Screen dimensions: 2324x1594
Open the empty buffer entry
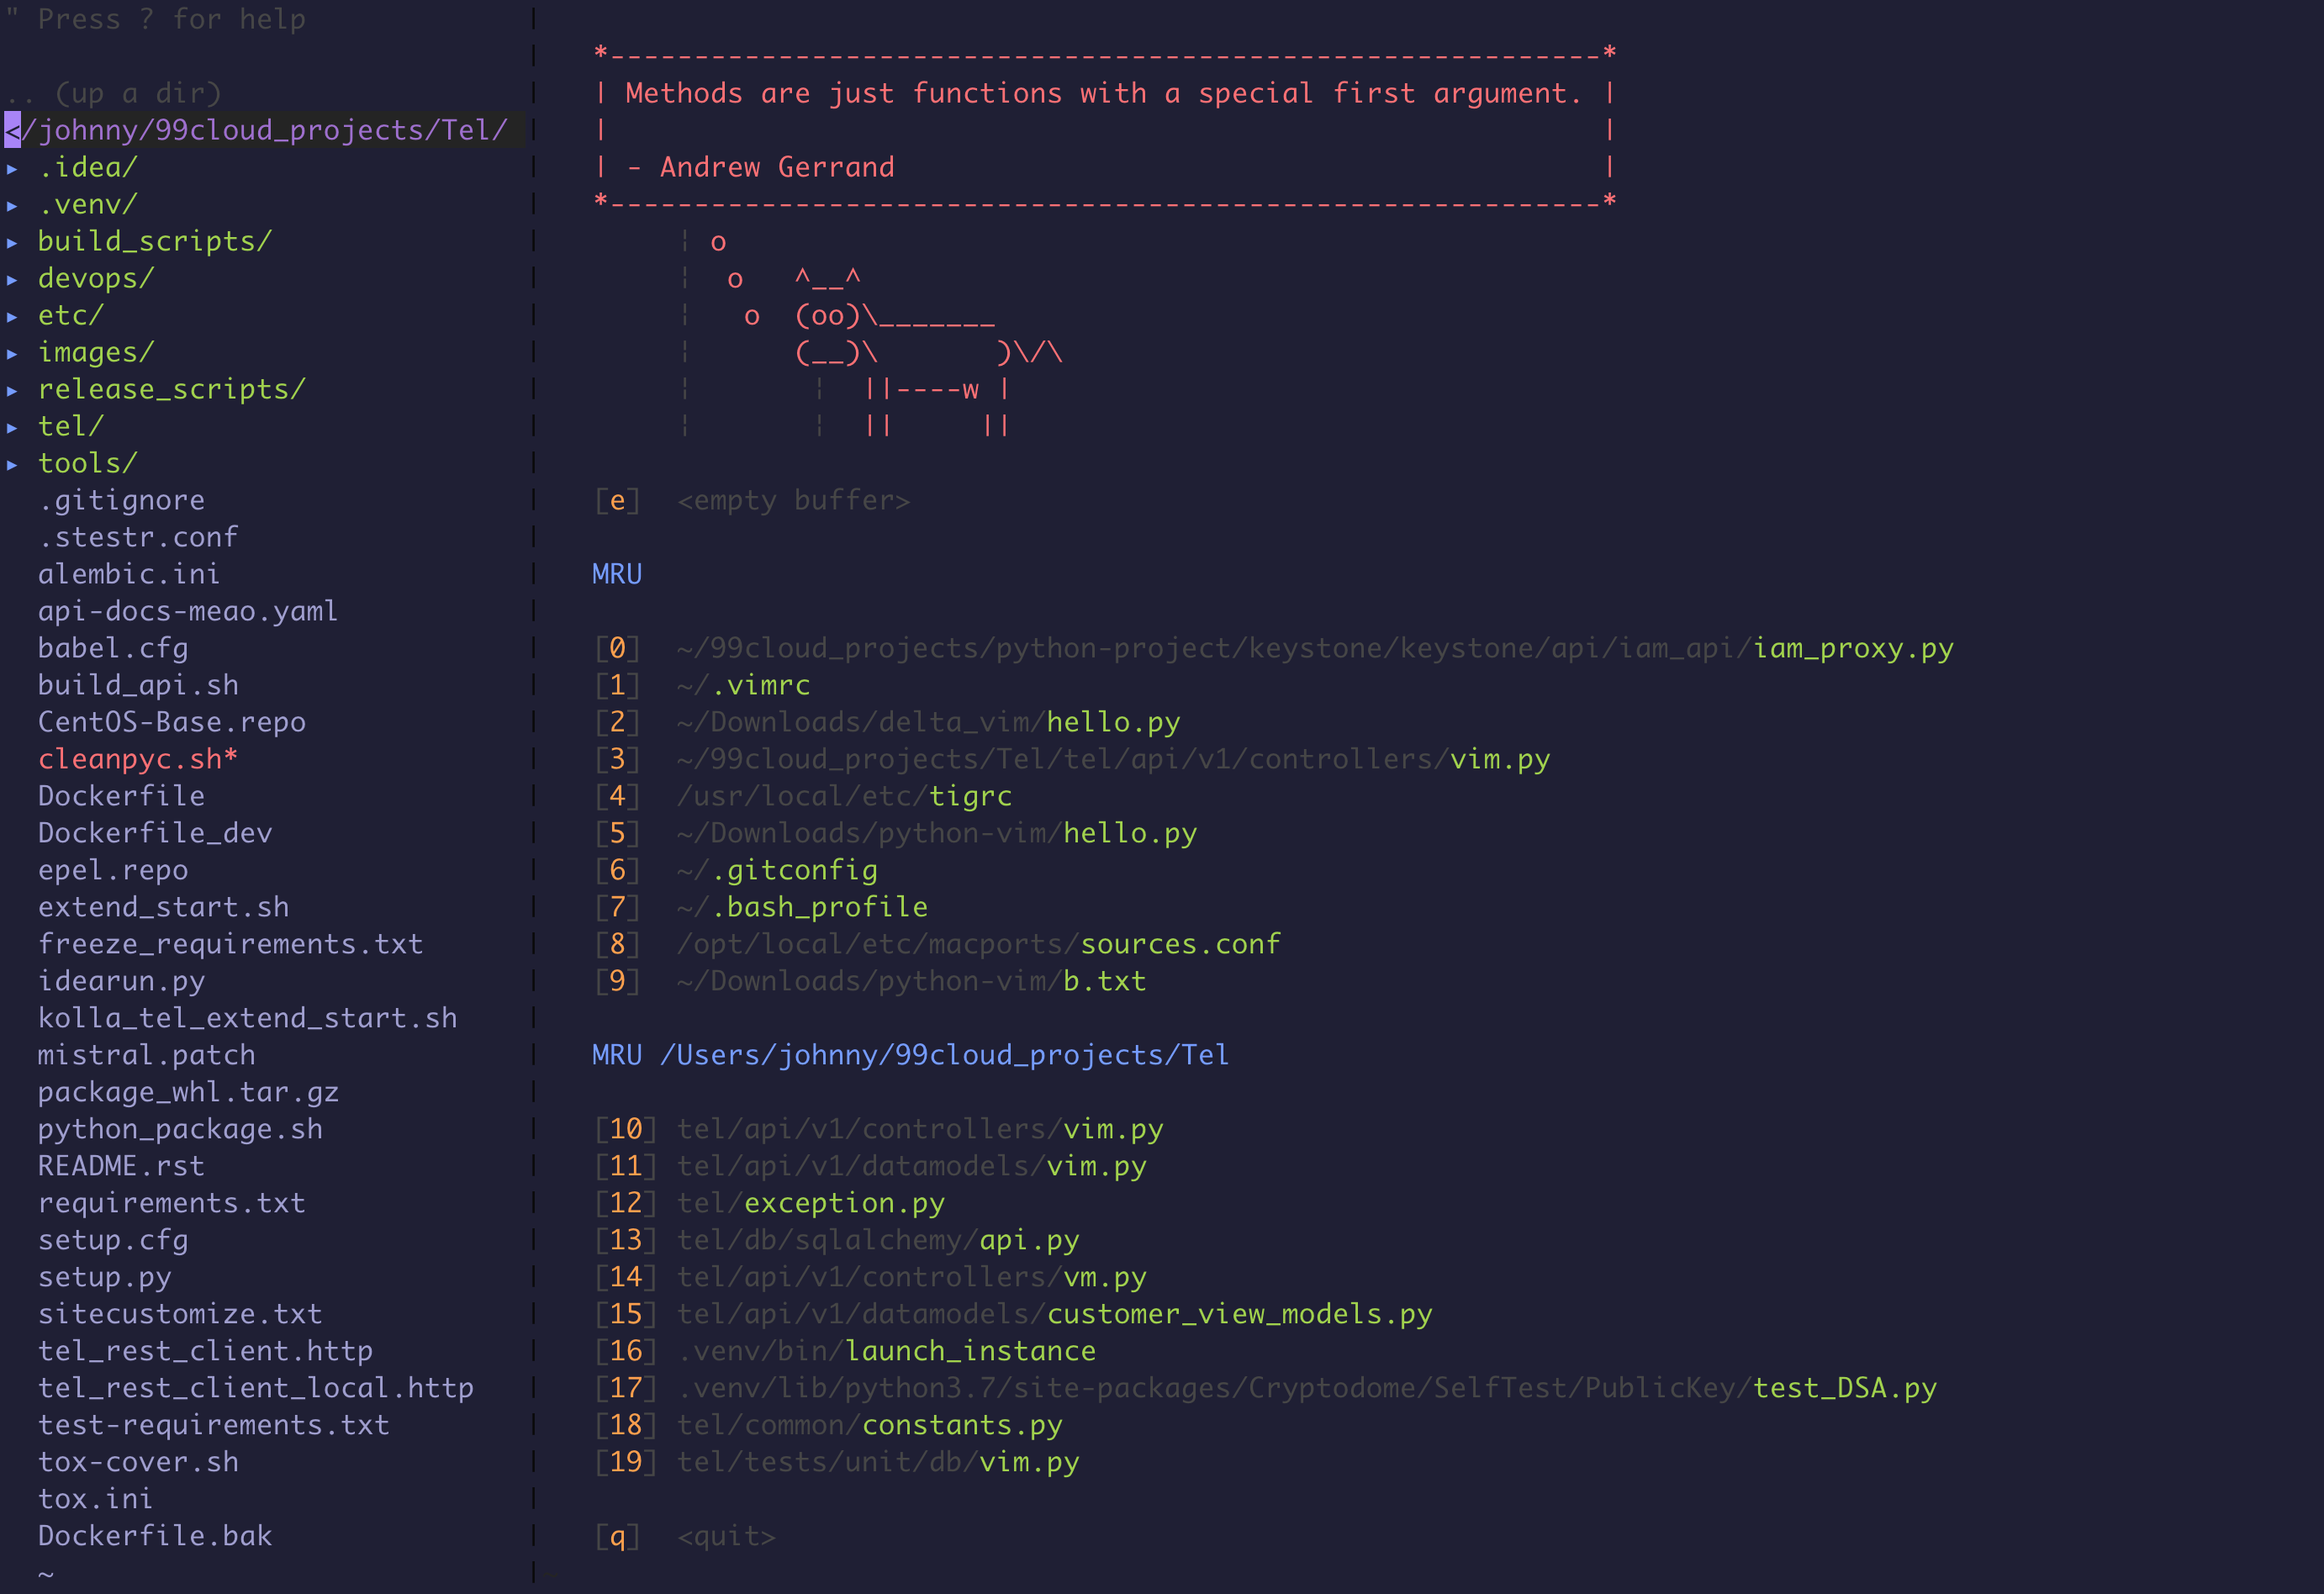pos(792,500)
